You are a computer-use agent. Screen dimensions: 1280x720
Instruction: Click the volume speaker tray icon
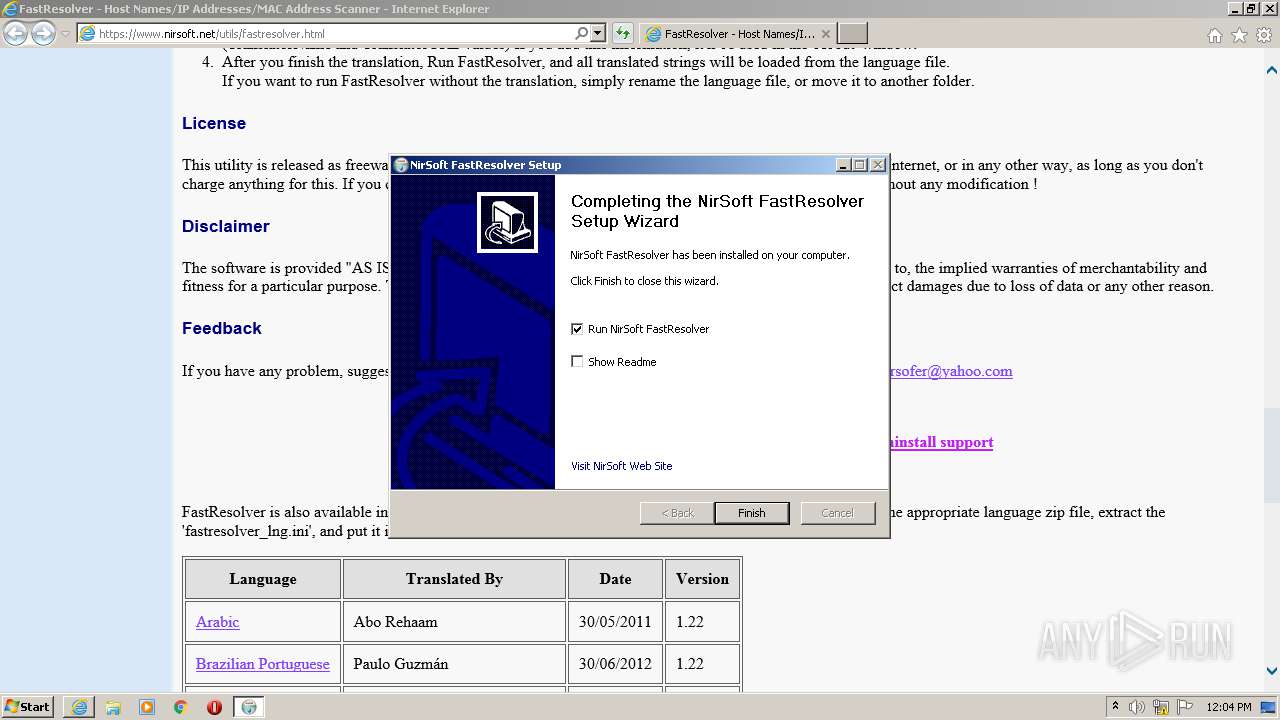(1137, 707)
